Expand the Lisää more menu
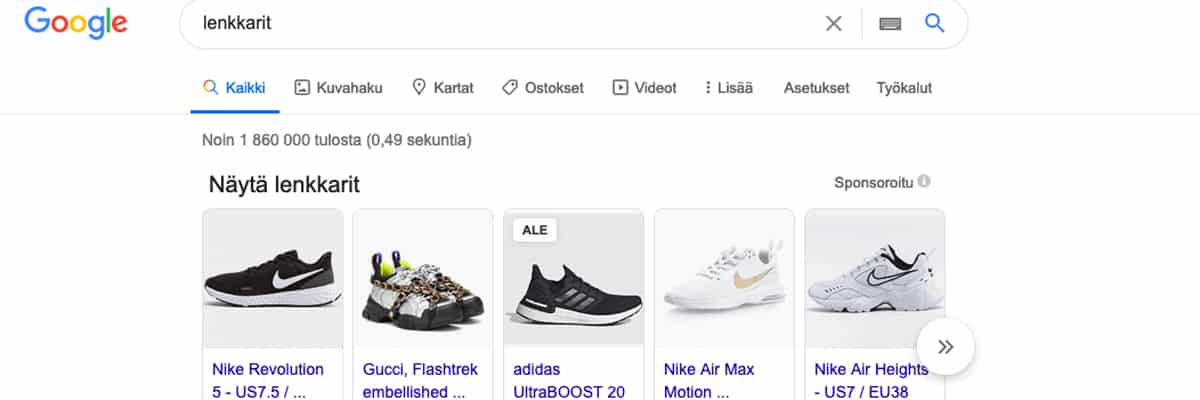 click(728, 88)
